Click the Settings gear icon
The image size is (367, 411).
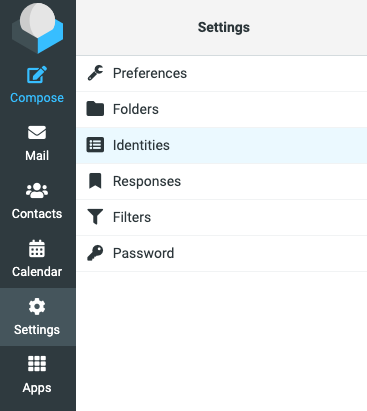point(37,306)
